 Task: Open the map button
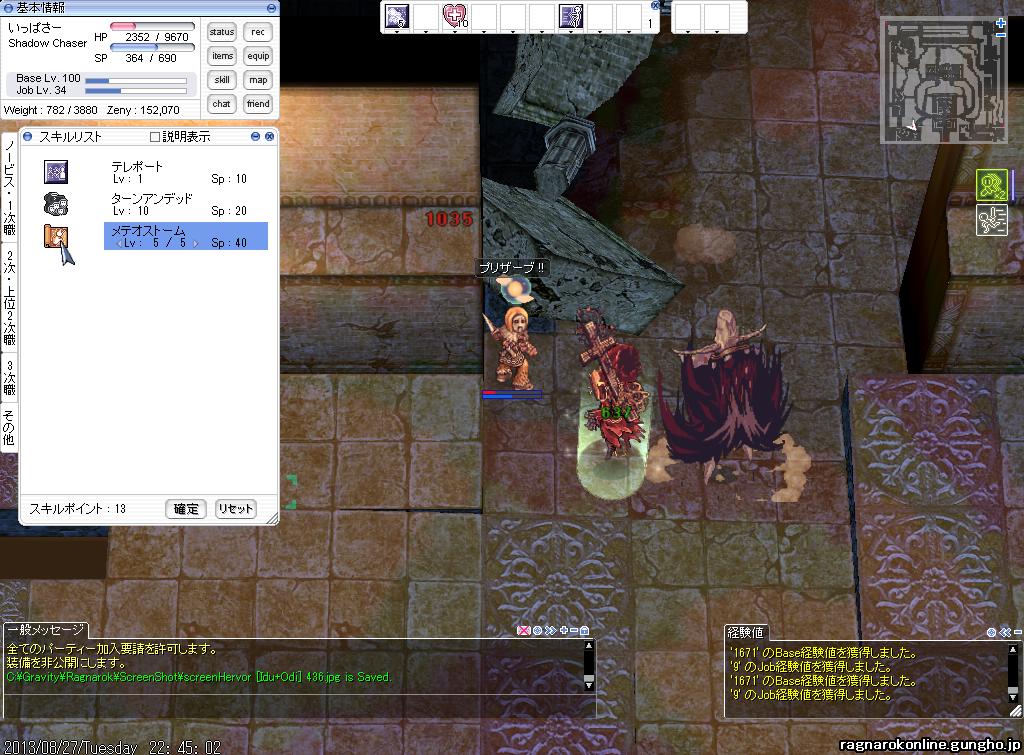pos(258,80)
